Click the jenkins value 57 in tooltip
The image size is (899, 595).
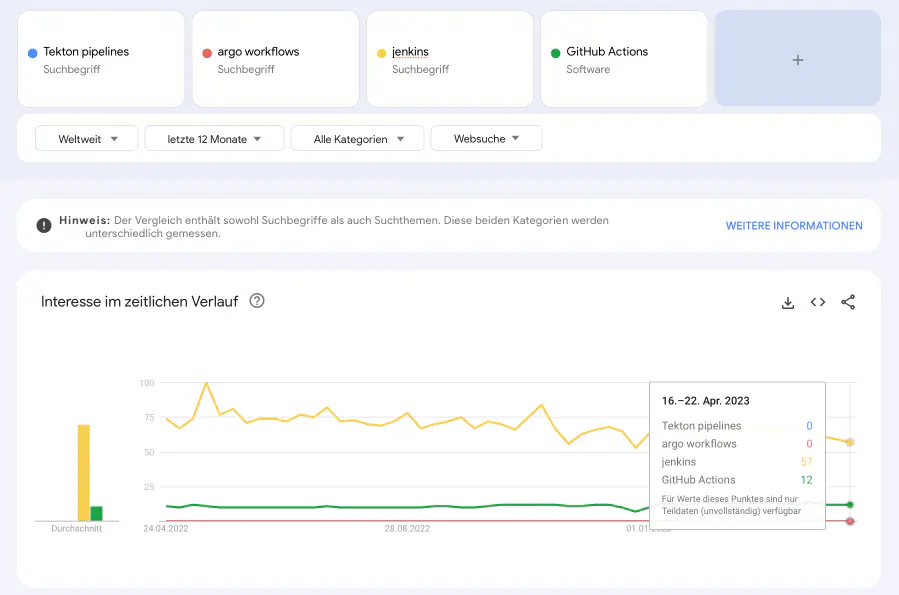click(x=806, y=461)
